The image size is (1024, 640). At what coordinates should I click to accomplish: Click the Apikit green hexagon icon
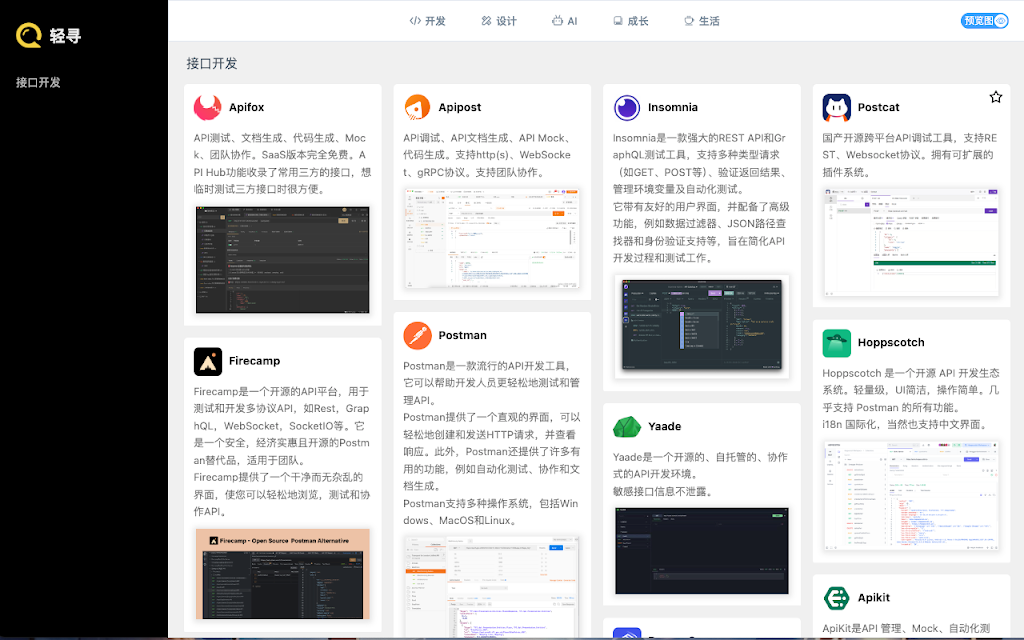[837, 598]
